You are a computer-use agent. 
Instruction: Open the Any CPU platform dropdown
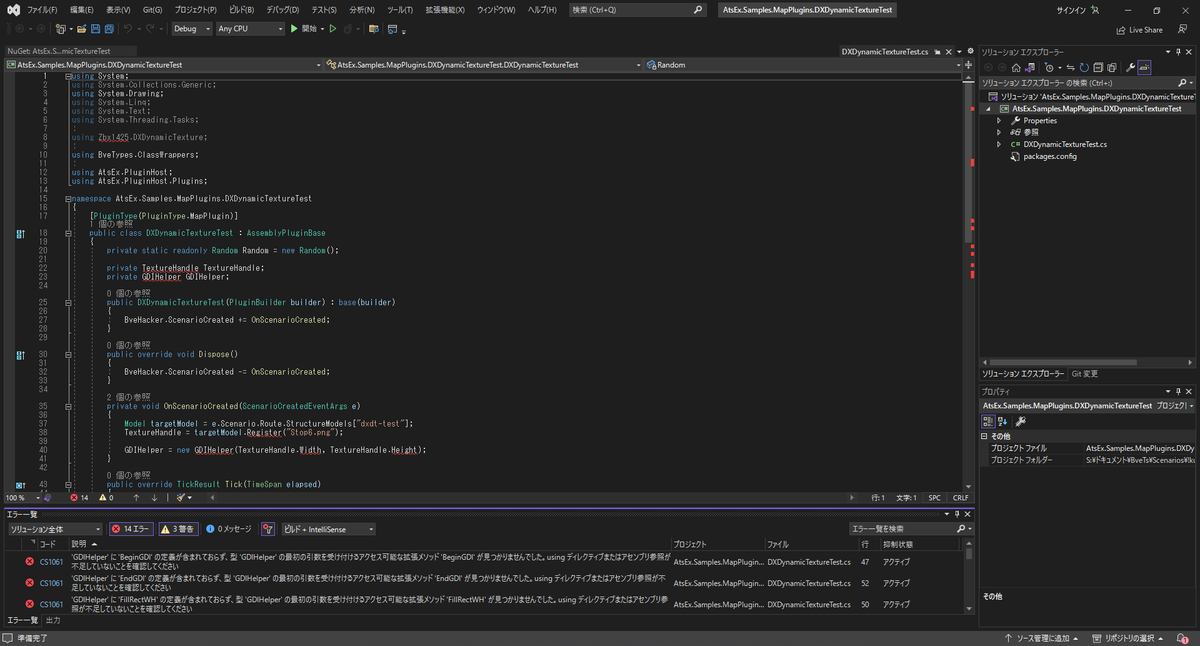coord(250,29)
